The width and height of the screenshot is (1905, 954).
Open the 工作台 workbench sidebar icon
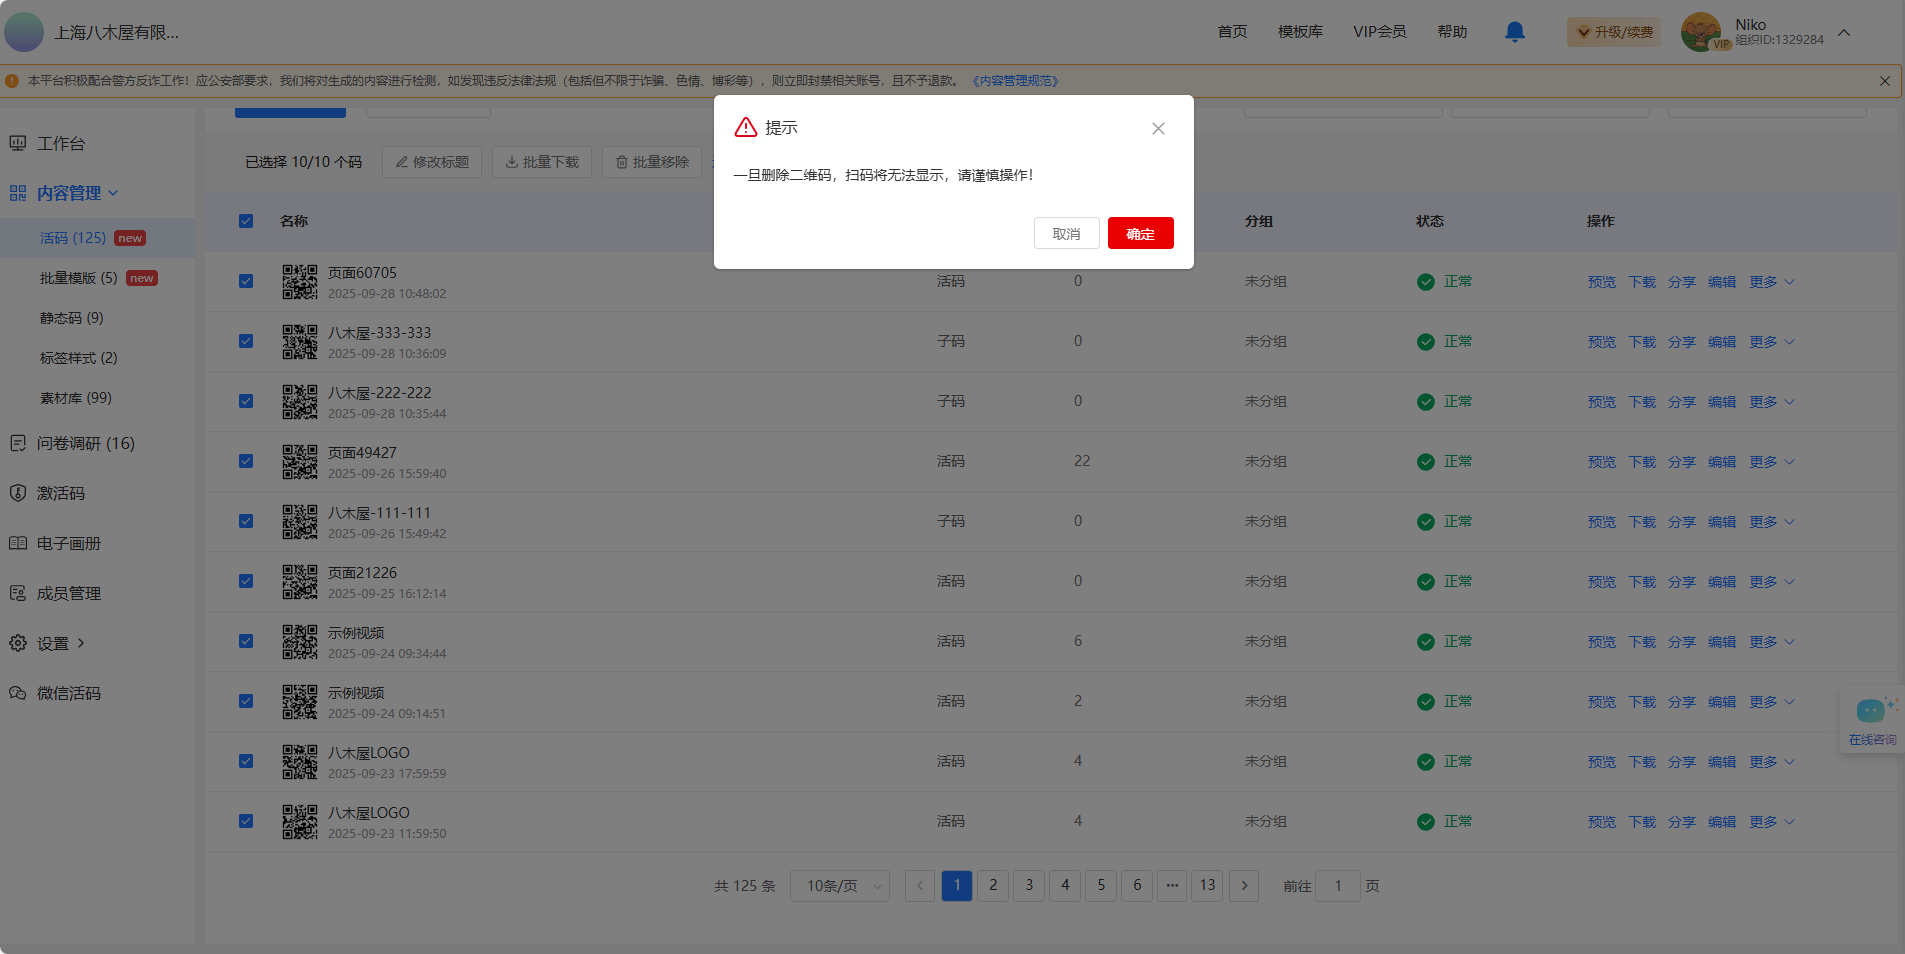18,144
